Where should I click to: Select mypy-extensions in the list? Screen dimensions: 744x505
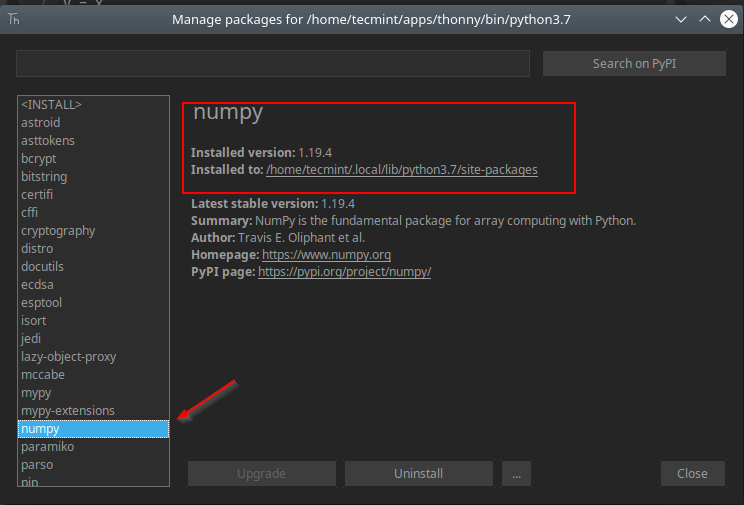pos(68,411)
